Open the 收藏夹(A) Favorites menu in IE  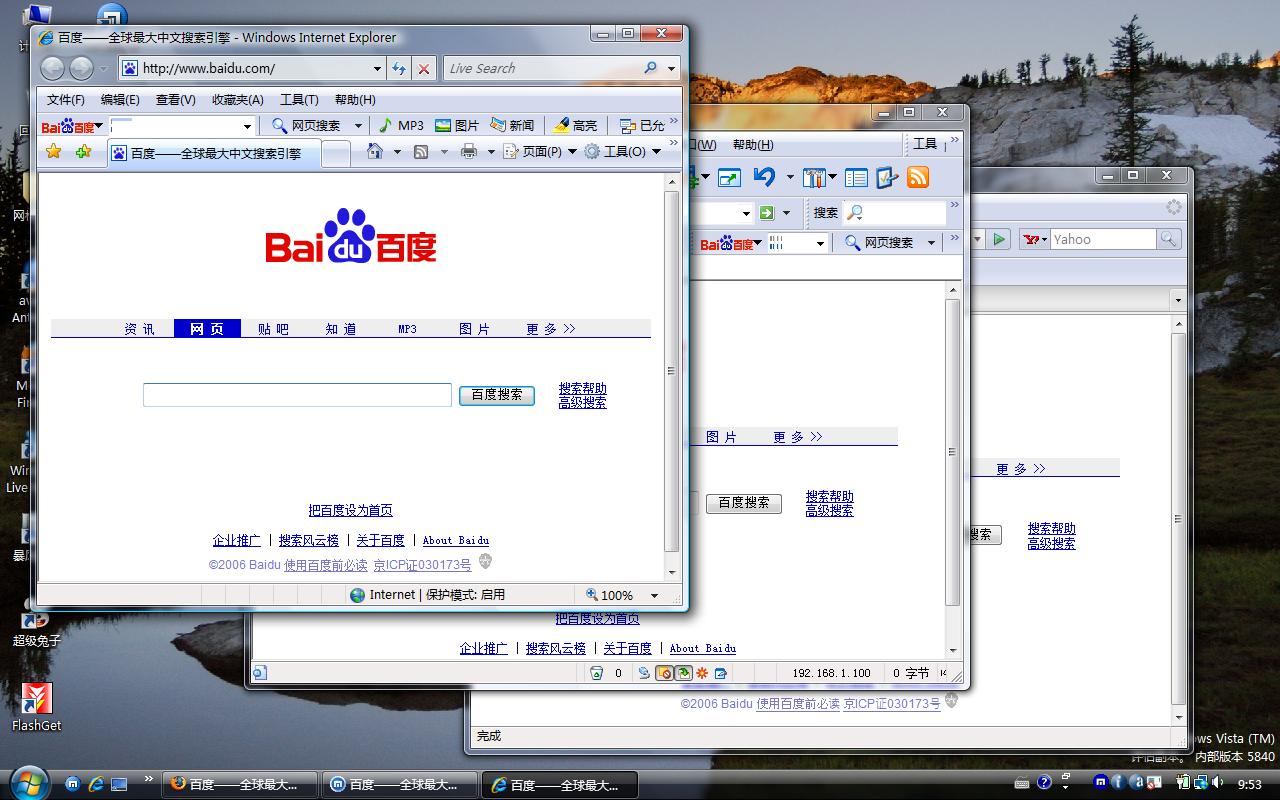(238, 99)
